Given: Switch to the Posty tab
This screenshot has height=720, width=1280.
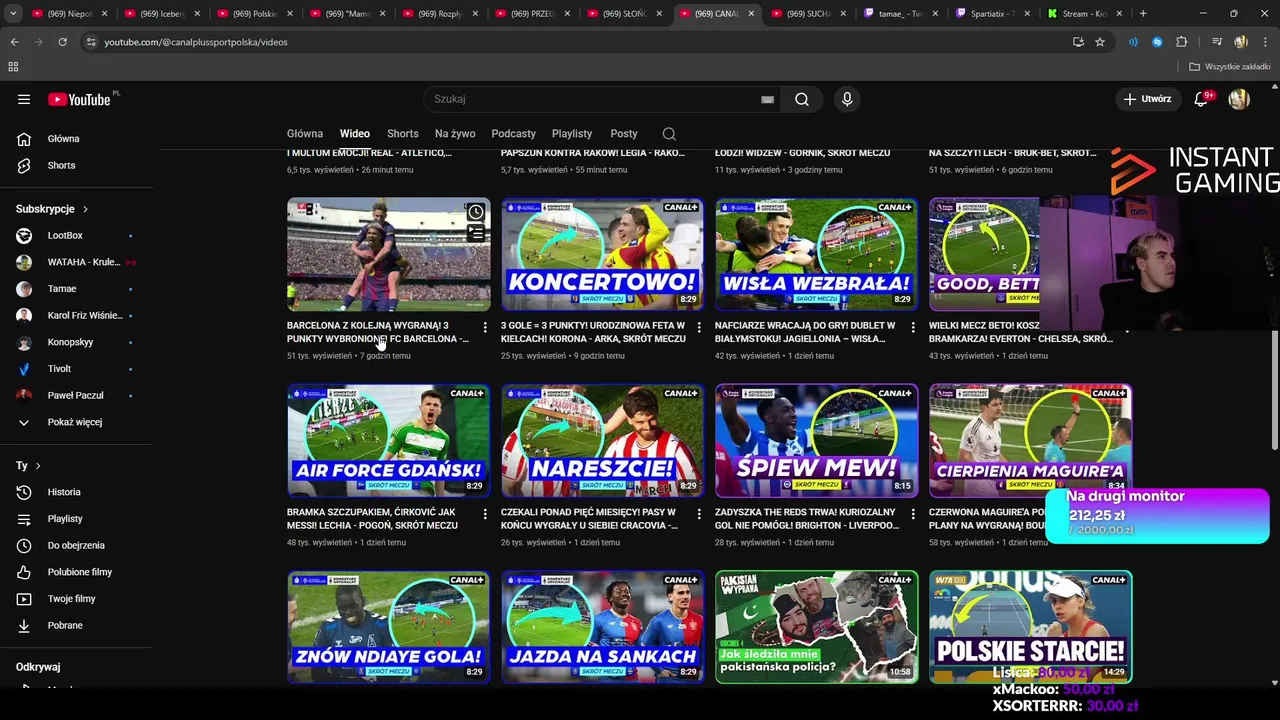Looking at the screenshot, I should point(624,134).
